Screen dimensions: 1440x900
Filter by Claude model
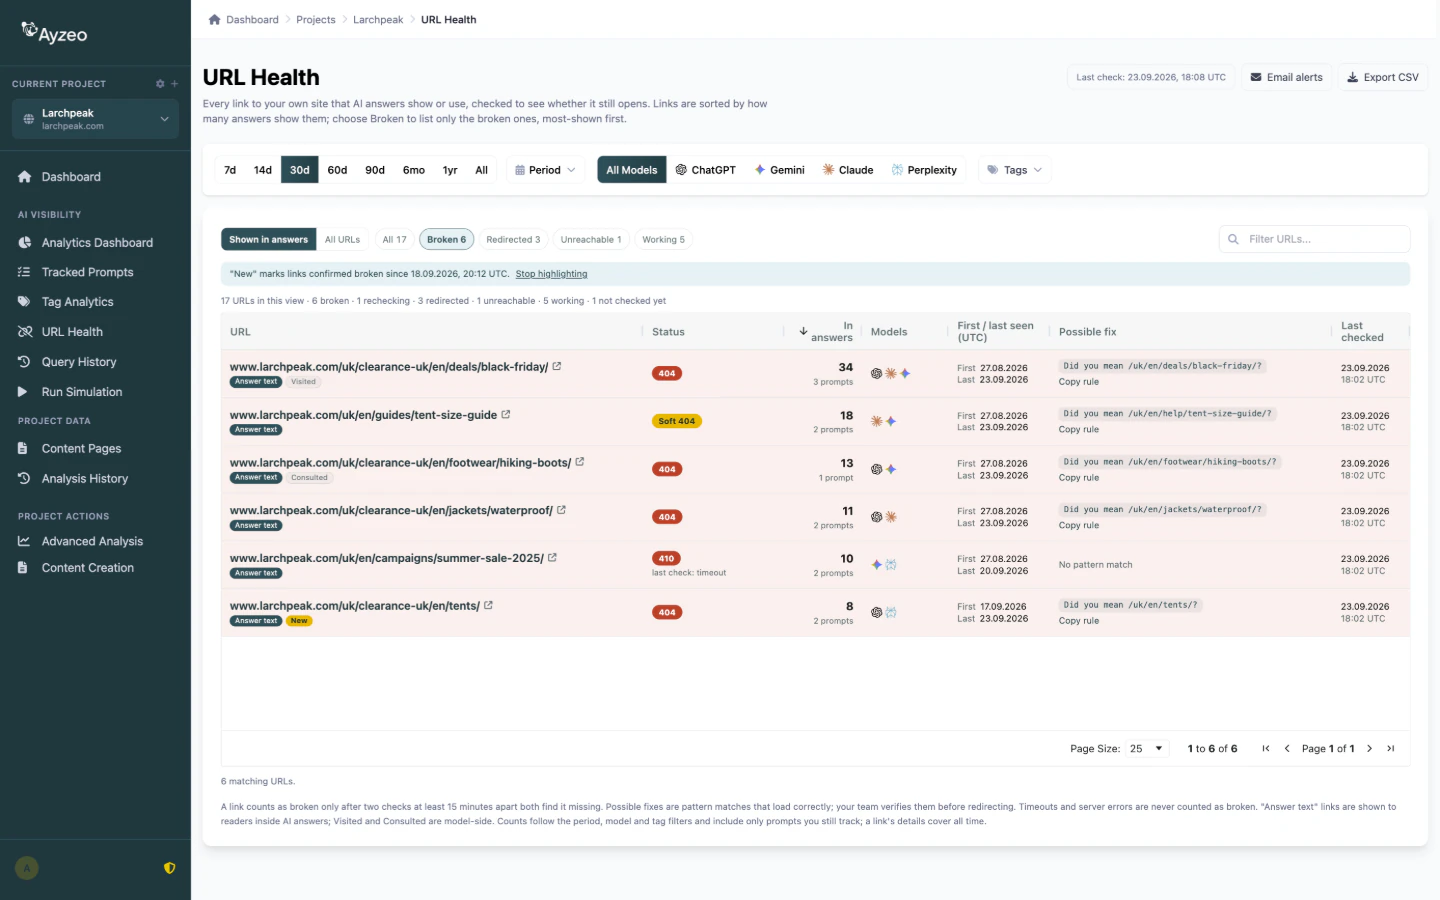tap(848, 170)
